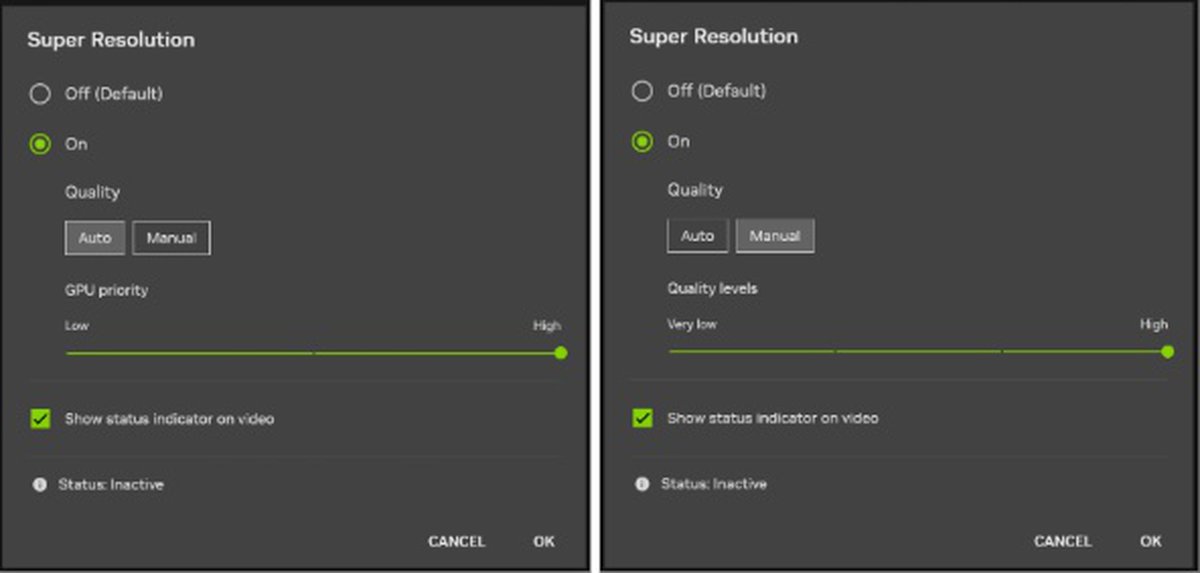Switch to Auto quality in Quality levels dialog

(x=697, y=236)
